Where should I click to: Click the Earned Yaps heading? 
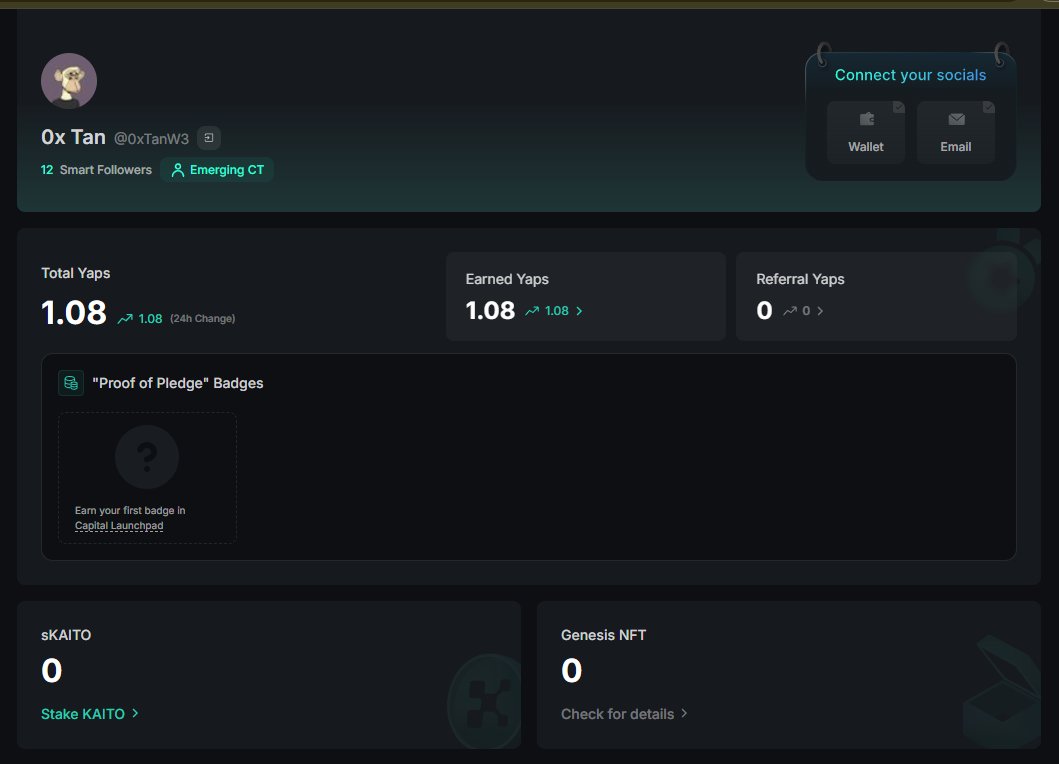tap(507, 279)
